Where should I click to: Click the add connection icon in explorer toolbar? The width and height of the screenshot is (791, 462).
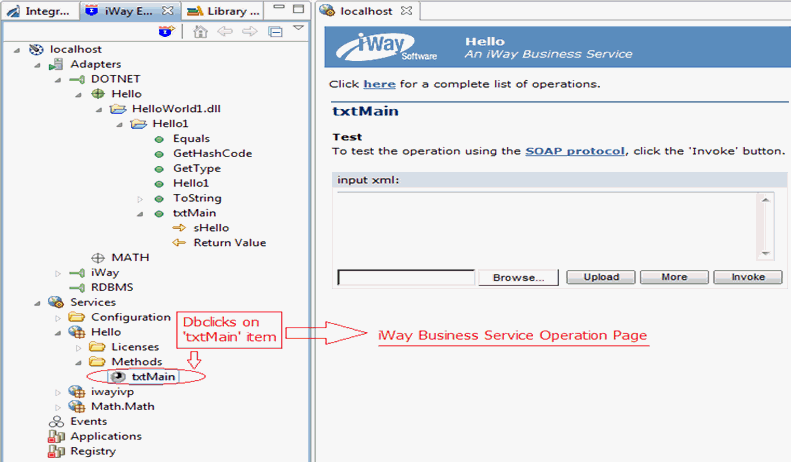coord(166,31)
